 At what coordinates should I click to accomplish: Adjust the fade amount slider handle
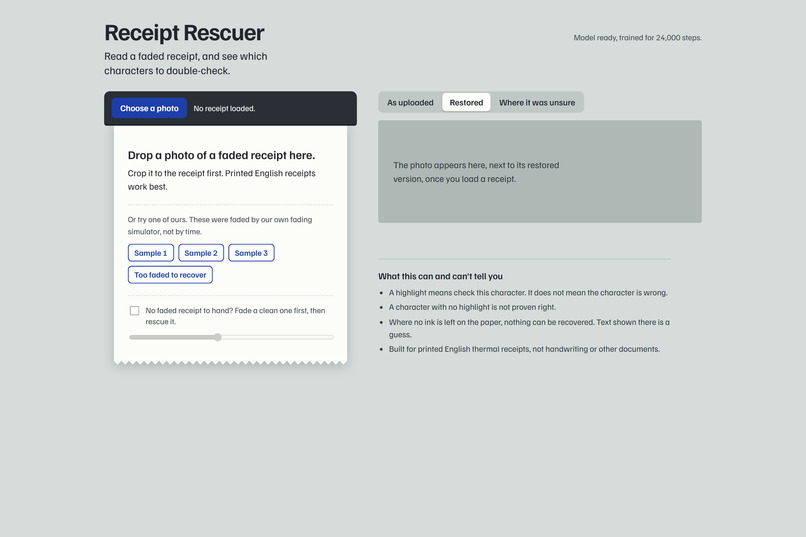click(x=218, y=337)
